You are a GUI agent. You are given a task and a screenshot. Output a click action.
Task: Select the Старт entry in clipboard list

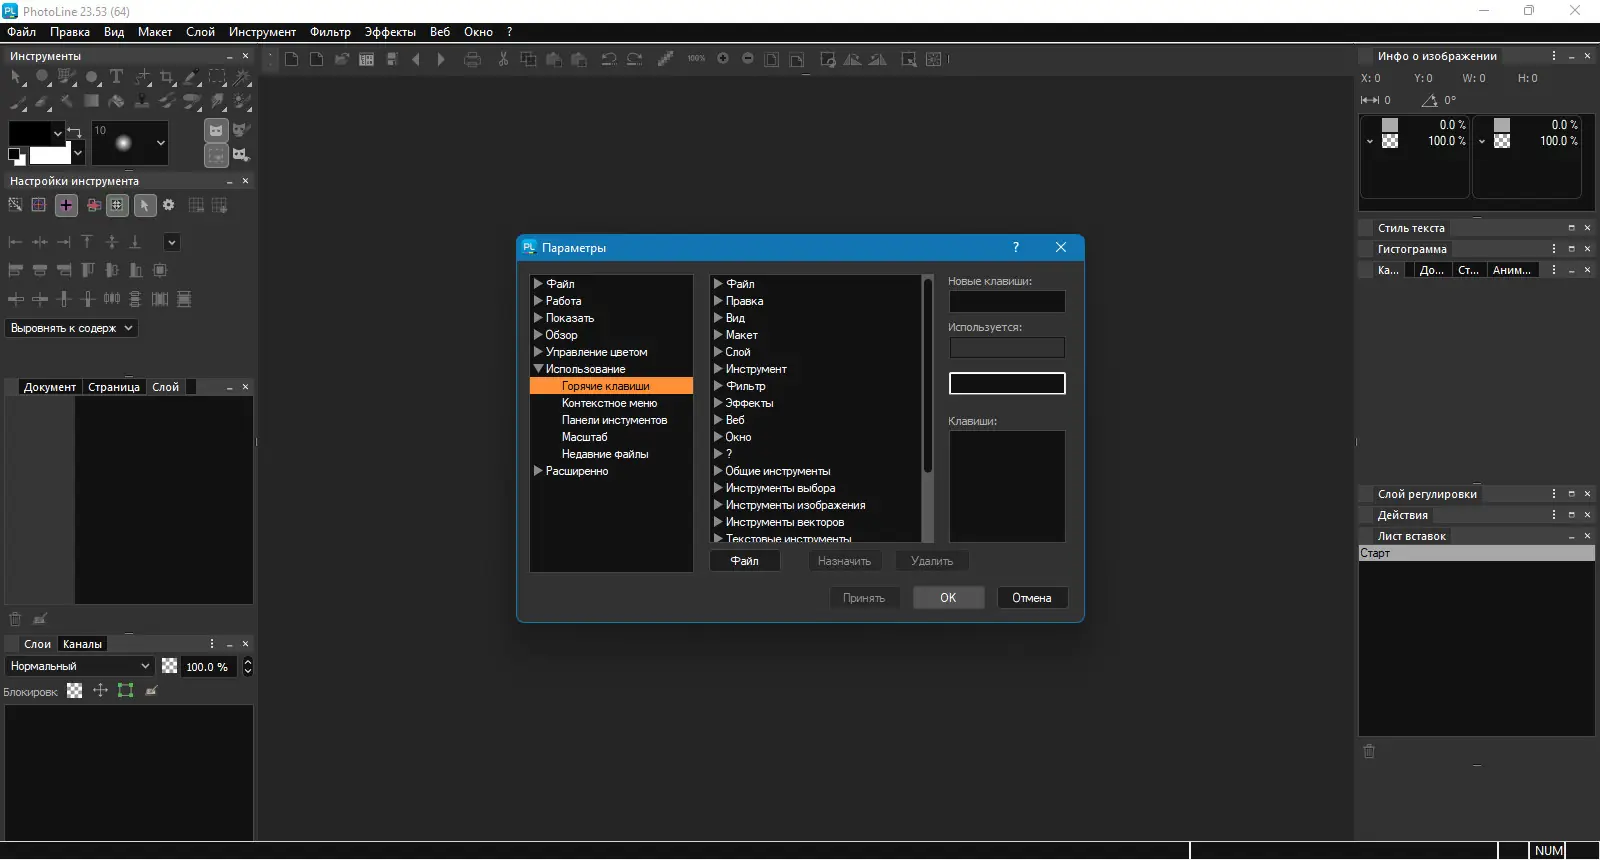pyautogui.click(x=1476, y=553)
